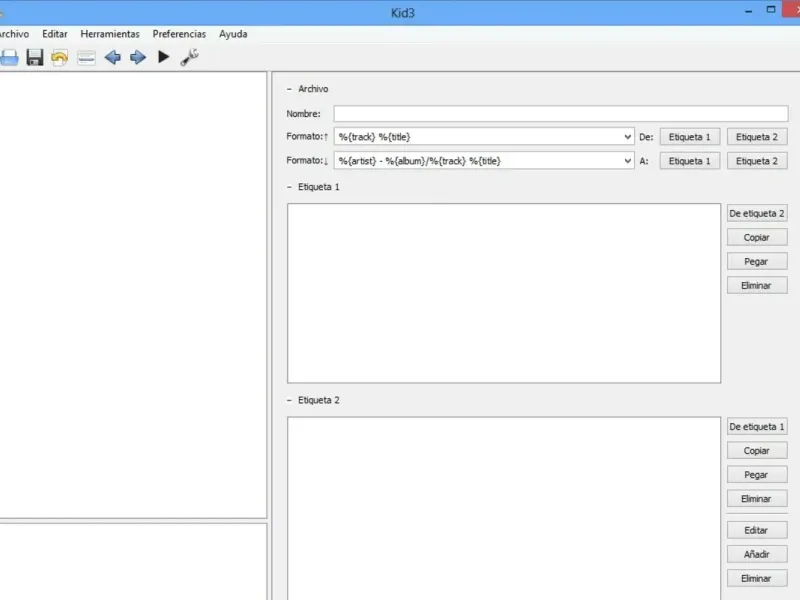Viewport: 800px width, 600px height.
Task: Open the Archivo menu
Action: click(14, 34)
